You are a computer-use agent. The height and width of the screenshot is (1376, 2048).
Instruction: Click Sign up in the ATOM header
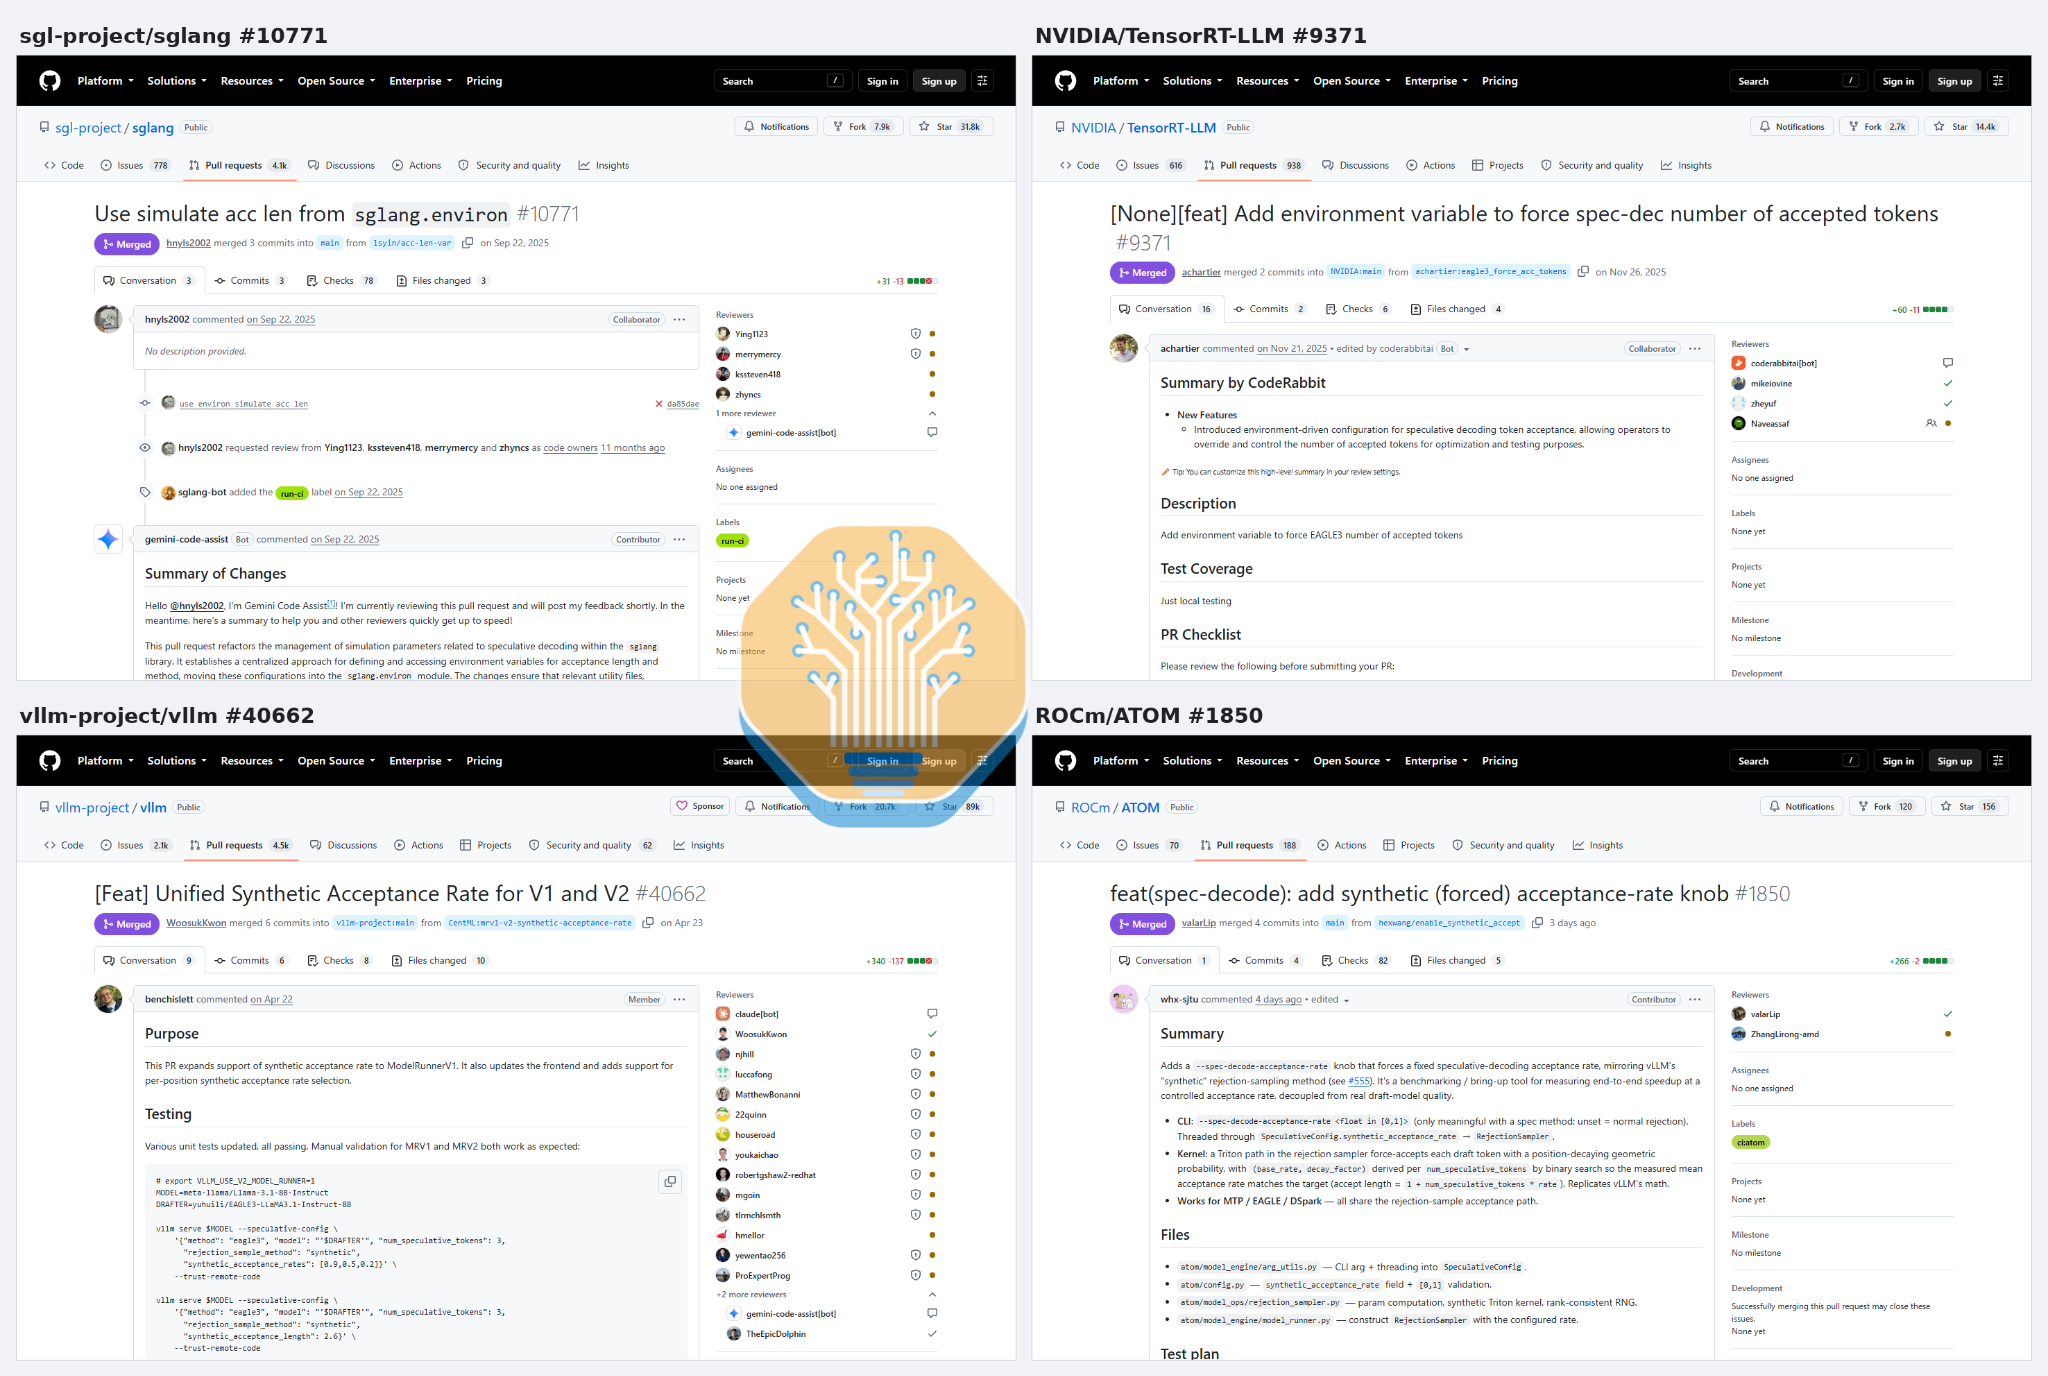click(x=1954, y=761)
